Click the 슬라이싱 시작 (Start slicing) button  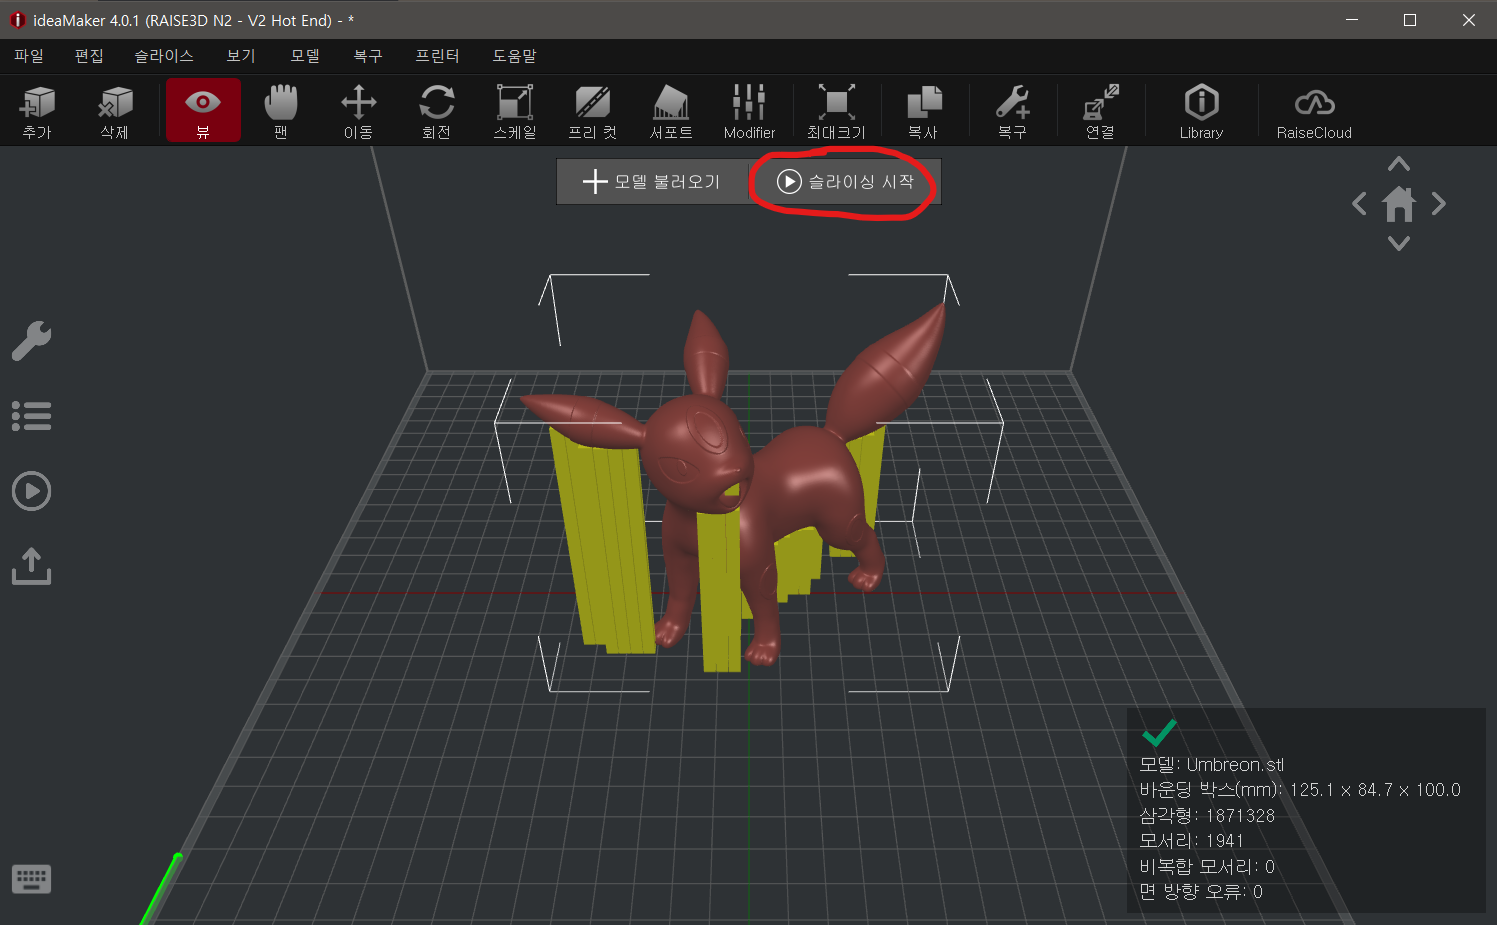845,181
